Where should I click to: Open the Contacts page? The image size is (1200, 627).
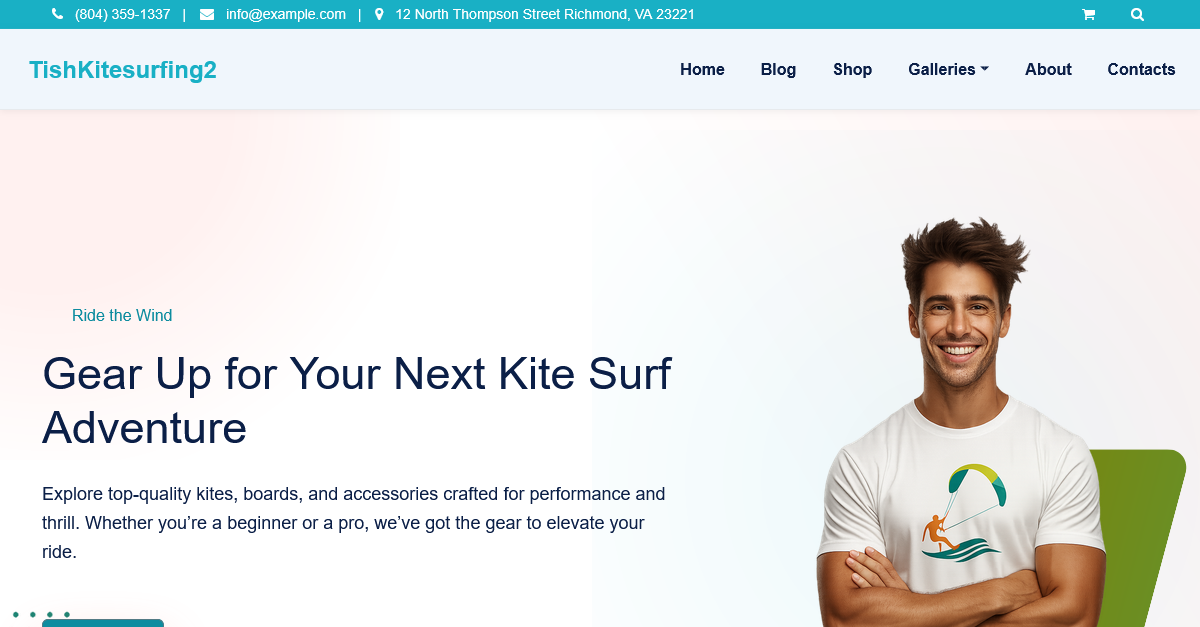[1141, 69]
